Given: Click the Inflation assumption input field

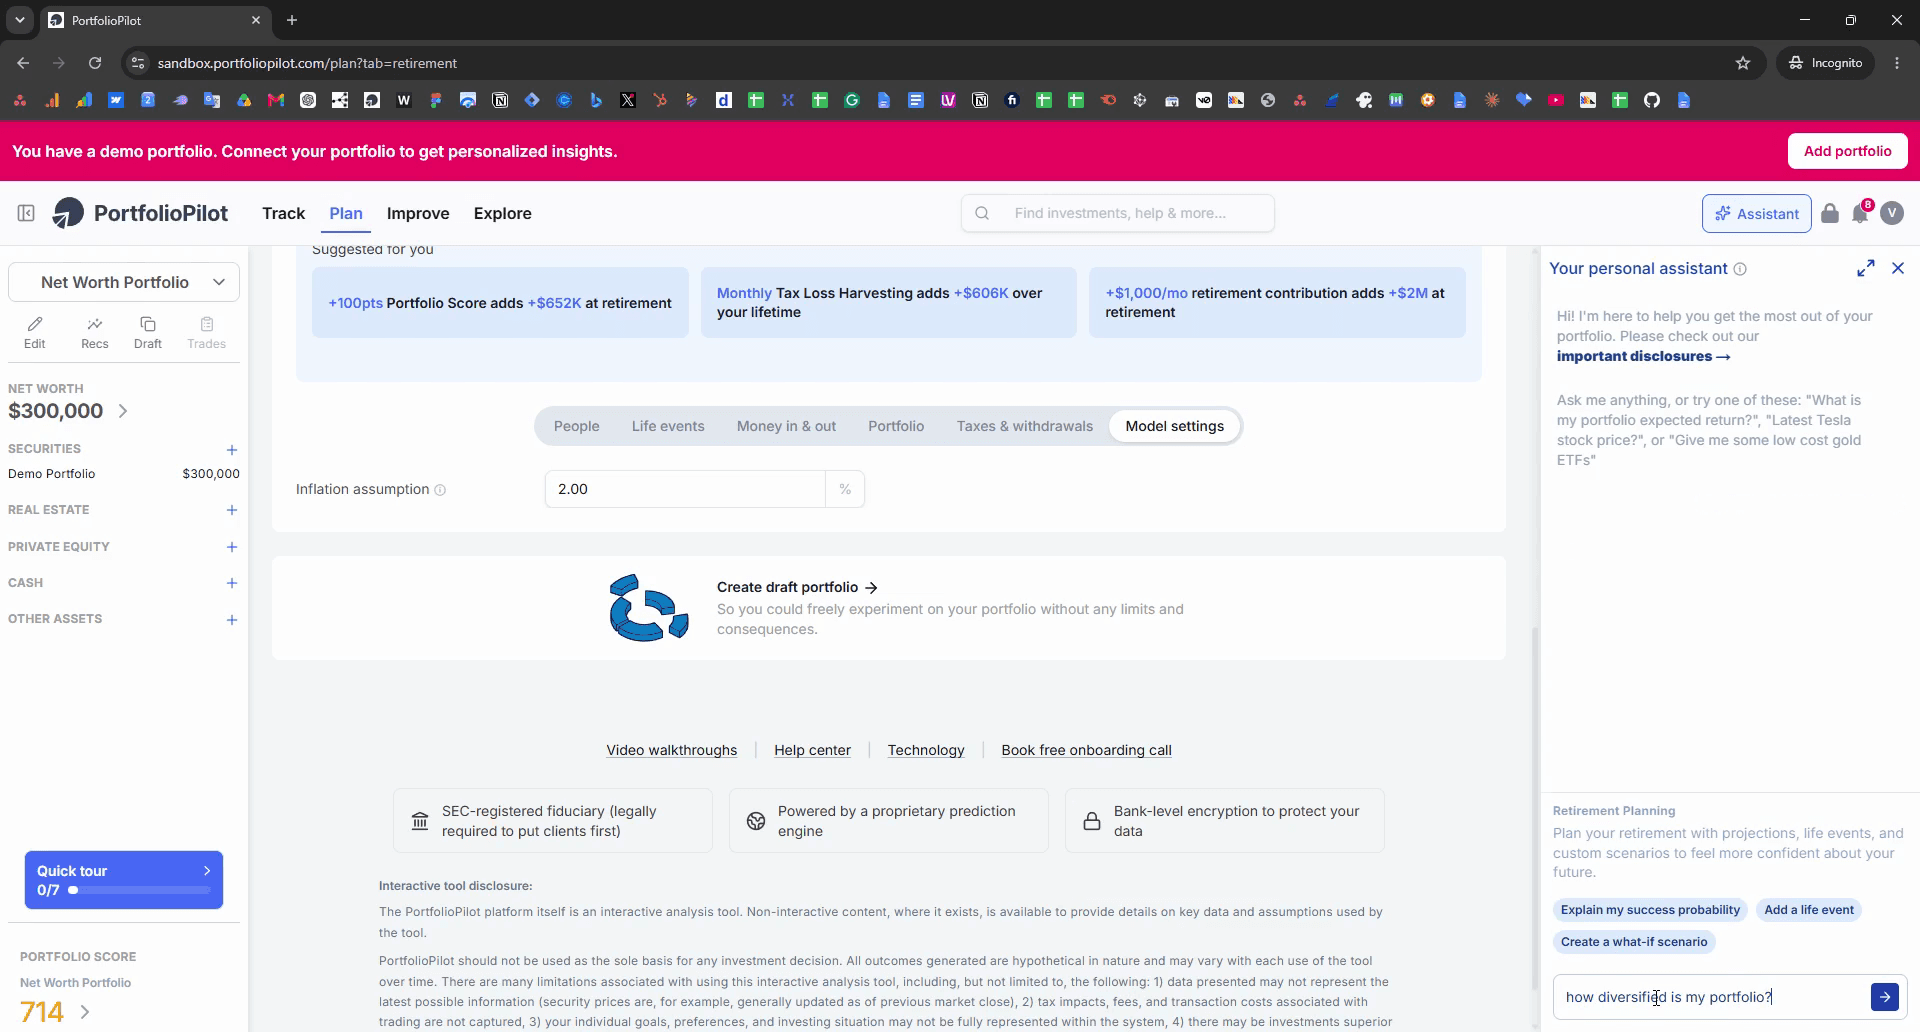Looking at the screenshot, I should 685,489.
